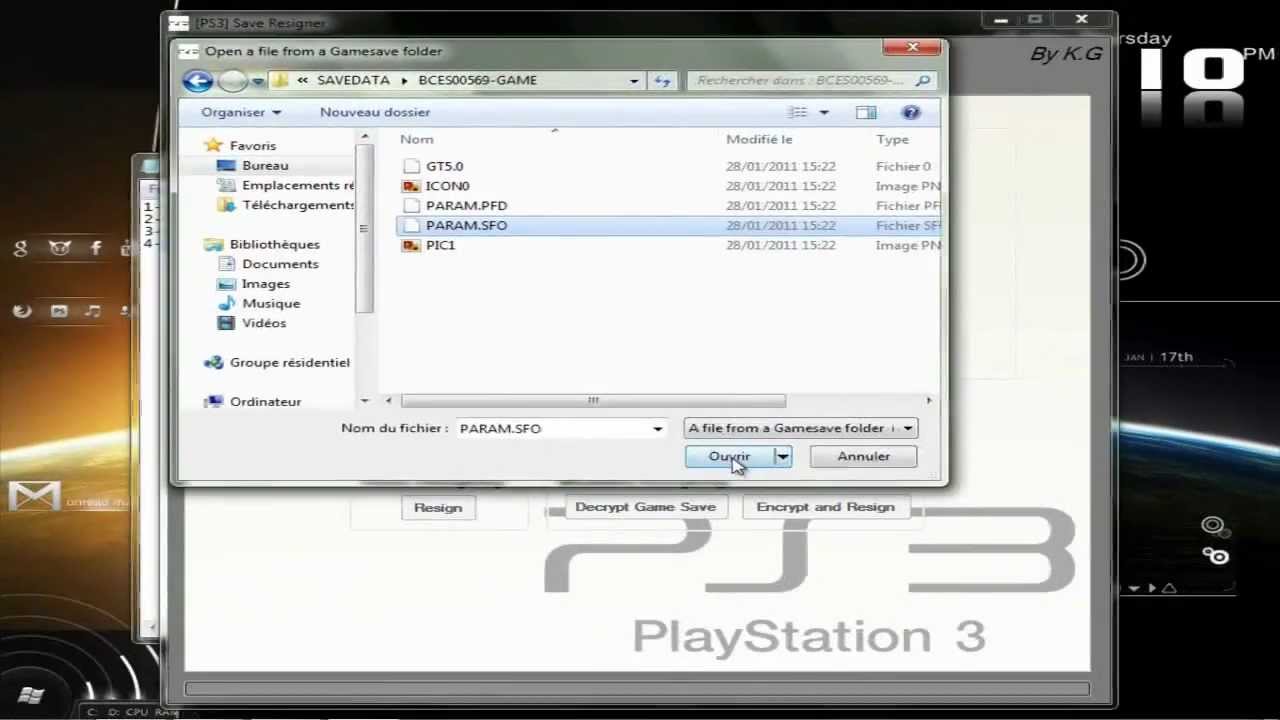Select Bibliothèques in the navigation pane
The width and height of the screenshot is (1280, 720).
pyautogui.click(x=275, y=244)
